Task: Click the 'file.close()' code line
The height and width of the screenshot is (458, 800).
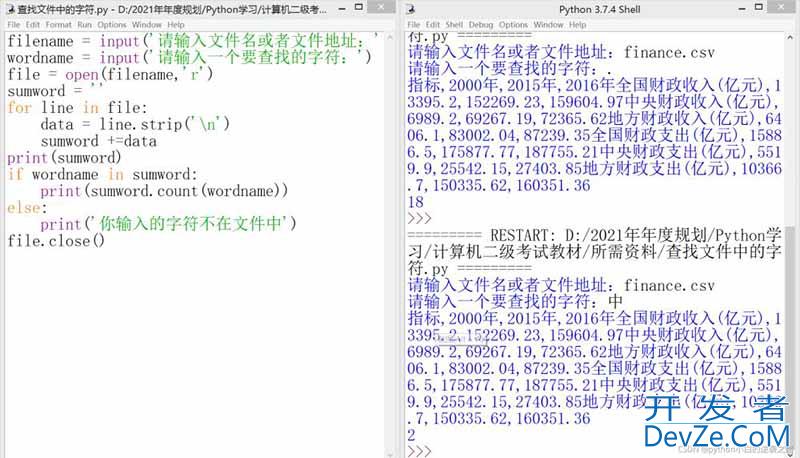Action: click(56, 241)
